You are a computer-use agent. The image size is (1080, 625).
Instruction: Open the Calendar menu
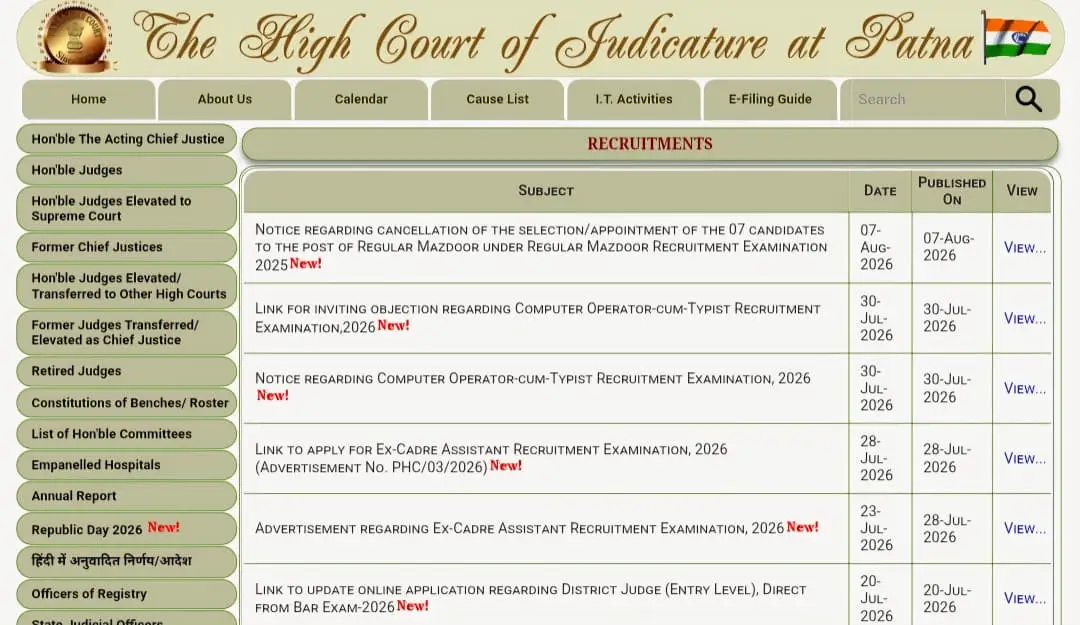(x=361, y=99)
